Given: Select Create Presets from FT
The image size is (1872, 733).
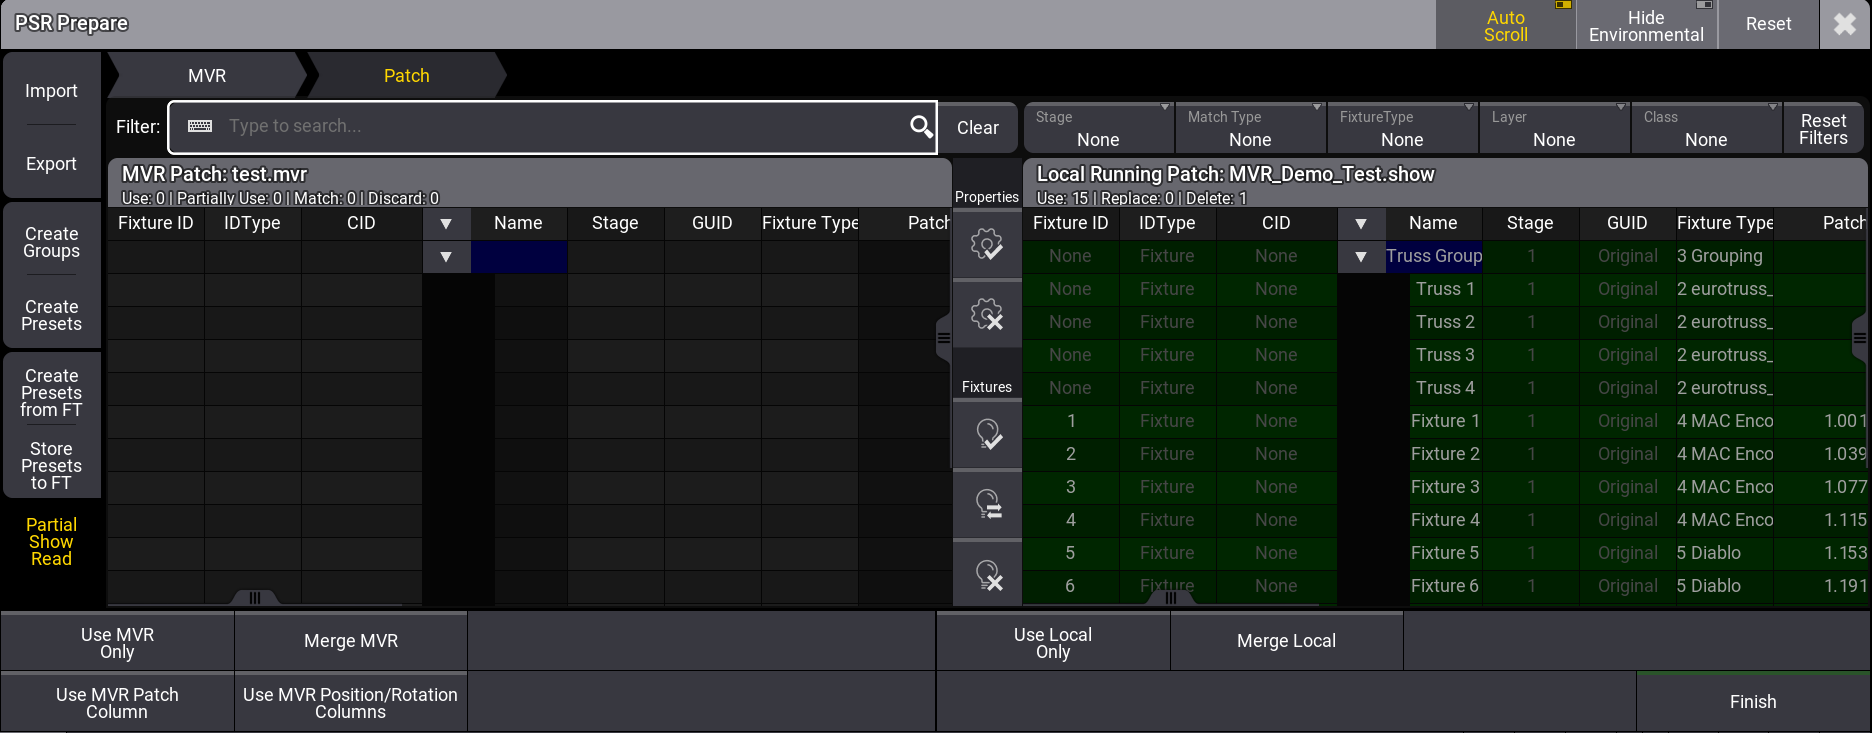Looking at the screenshot, I should [x=51, y=393].
